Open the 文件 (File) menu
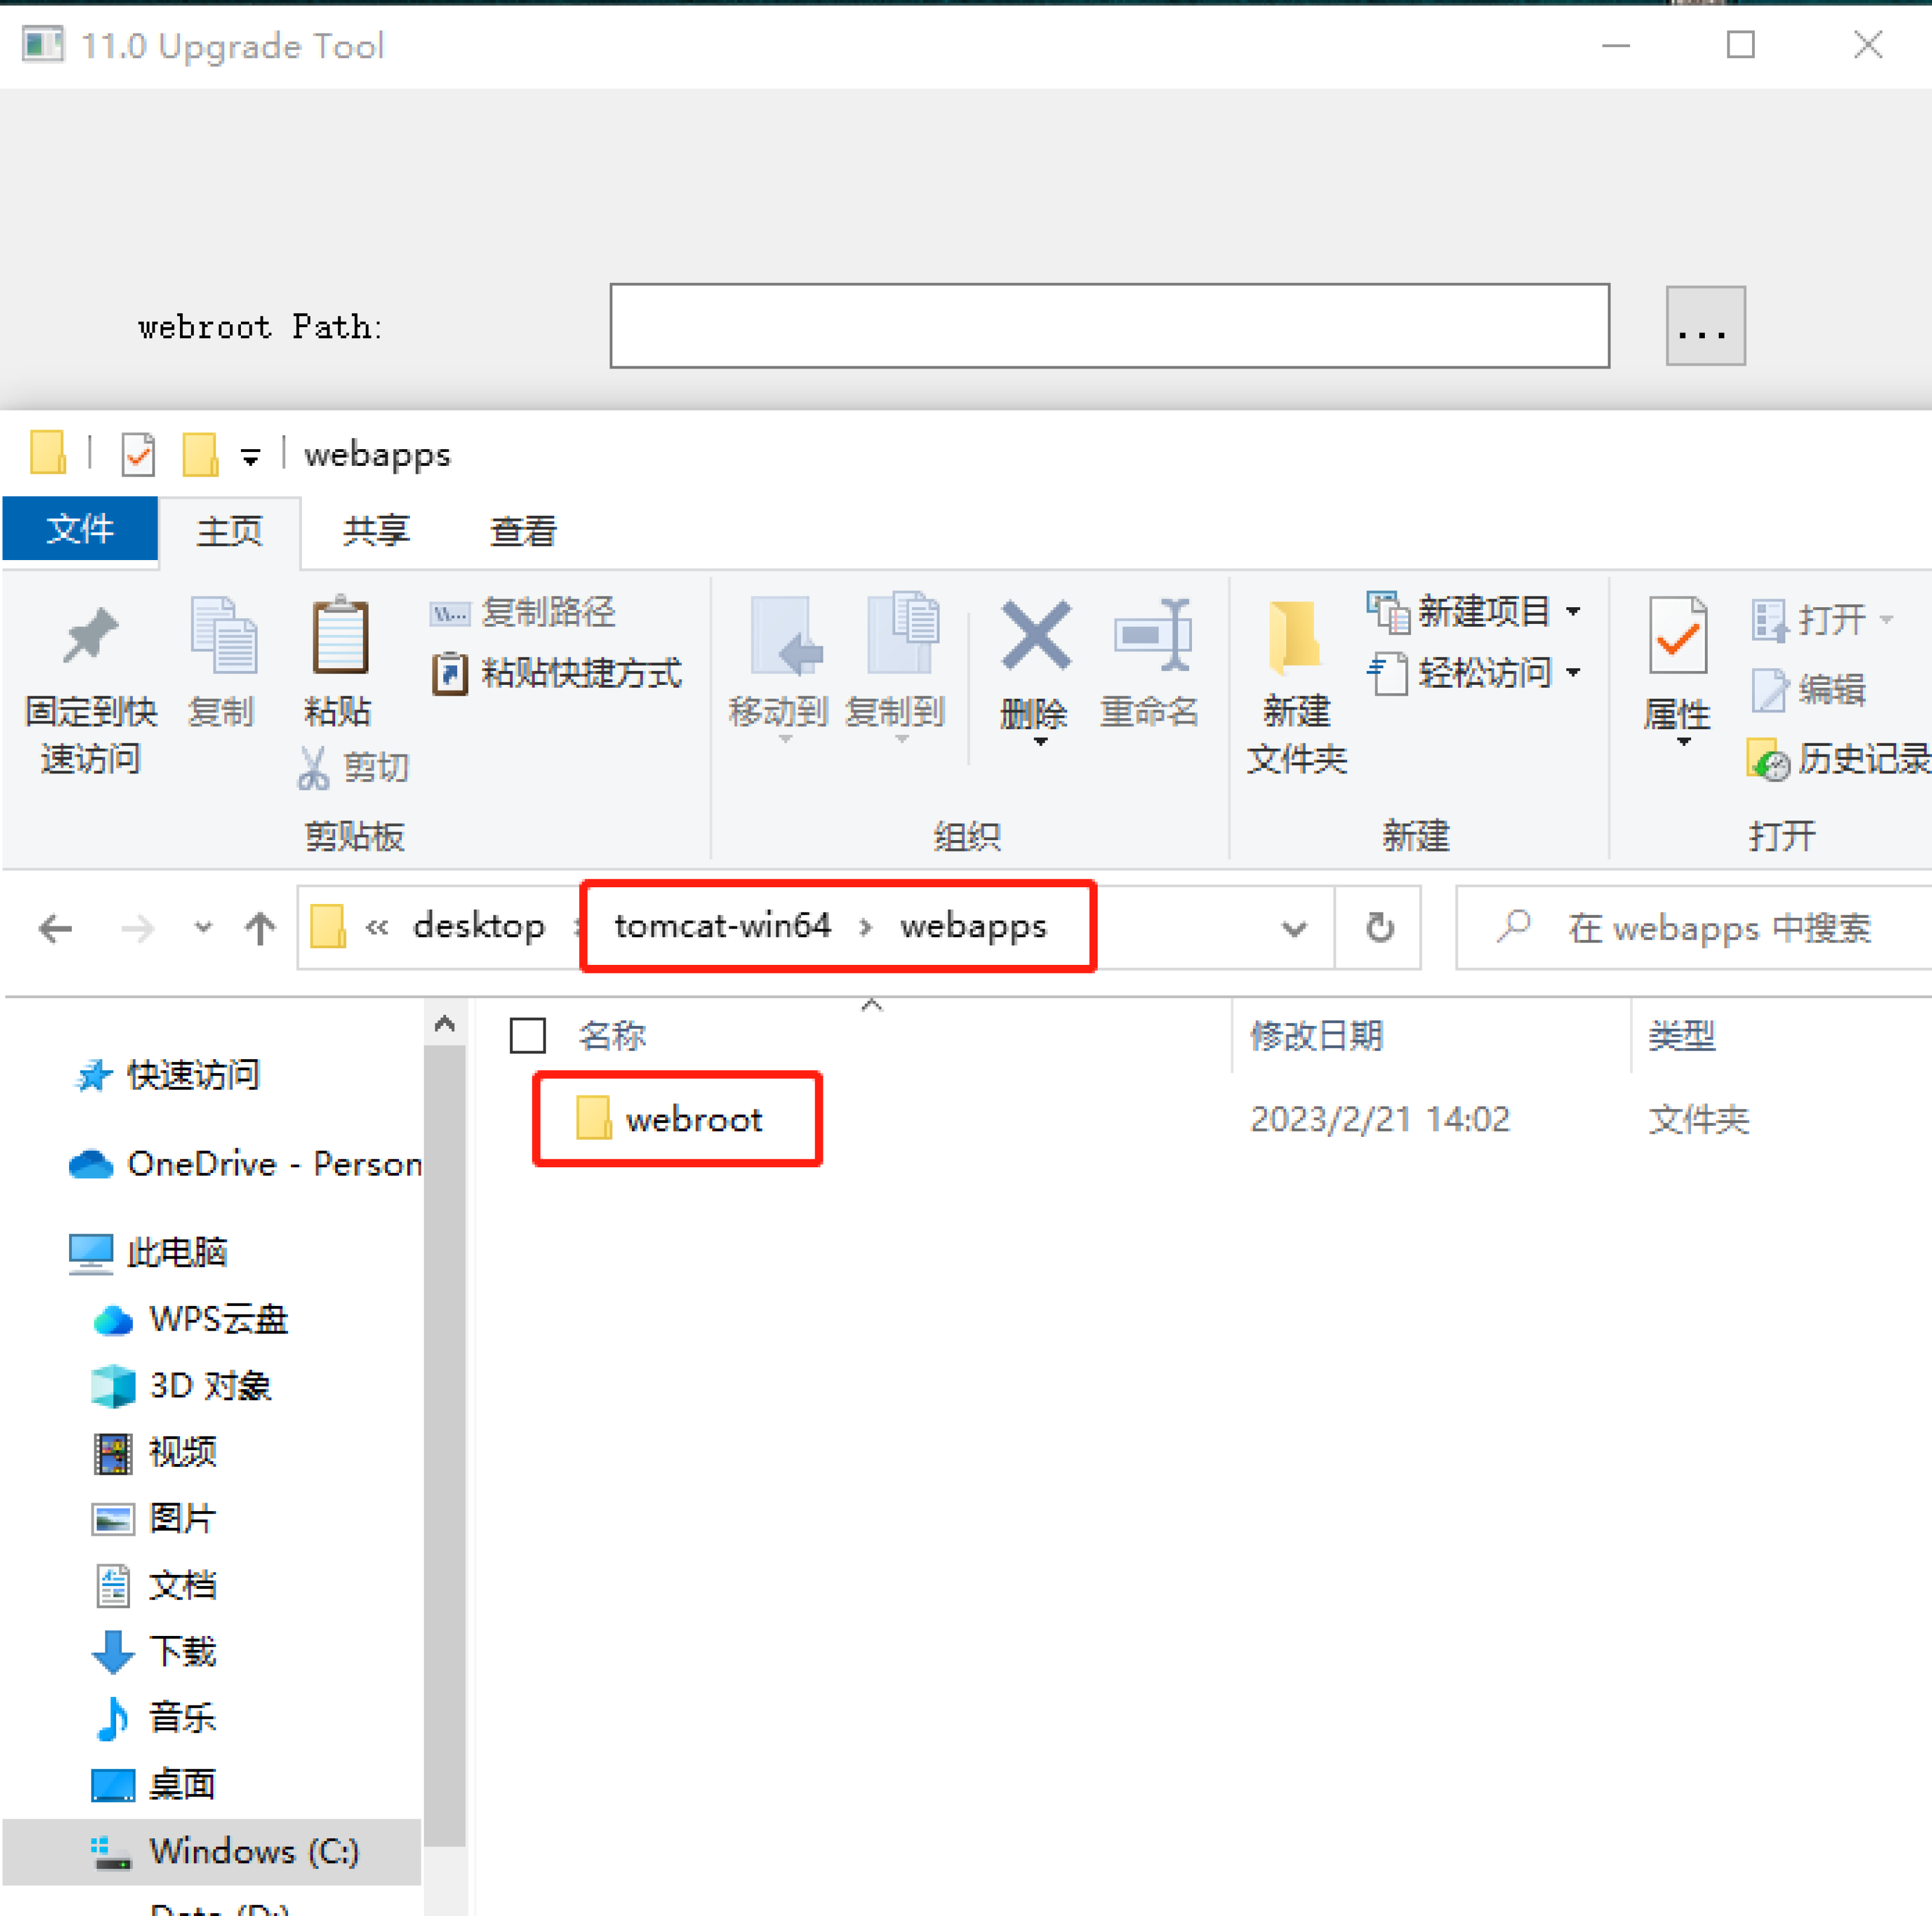 [80, 531]
